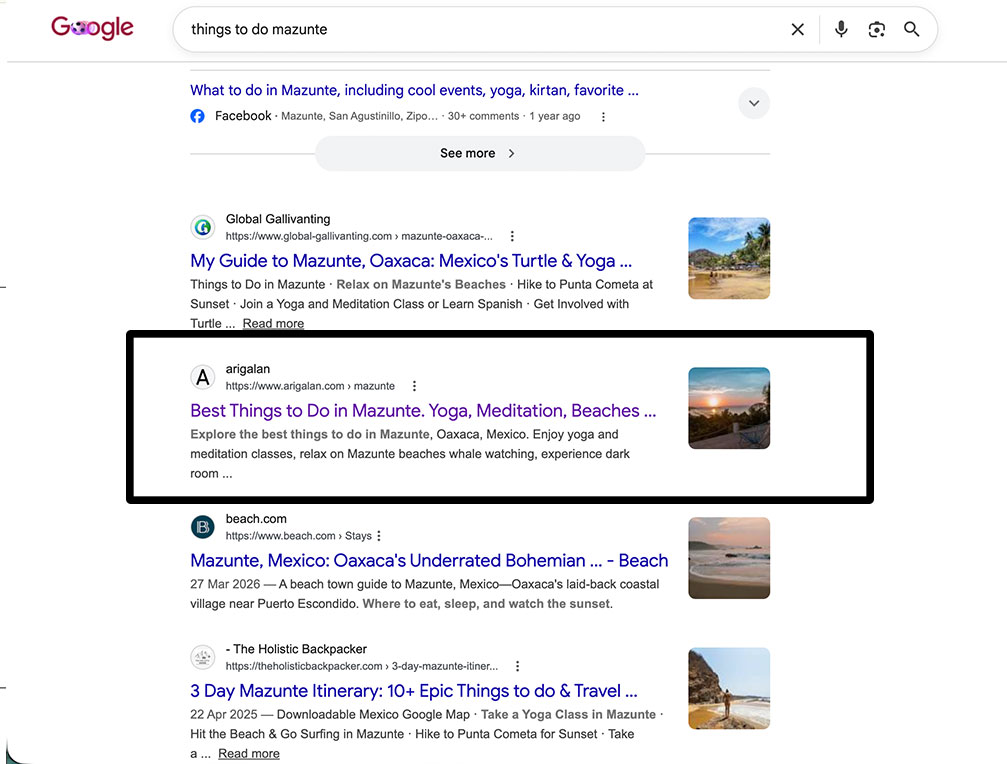1007x764 pixels.
Task: Click the Global Gallivanting site favicon
Action: click(202, 227)
